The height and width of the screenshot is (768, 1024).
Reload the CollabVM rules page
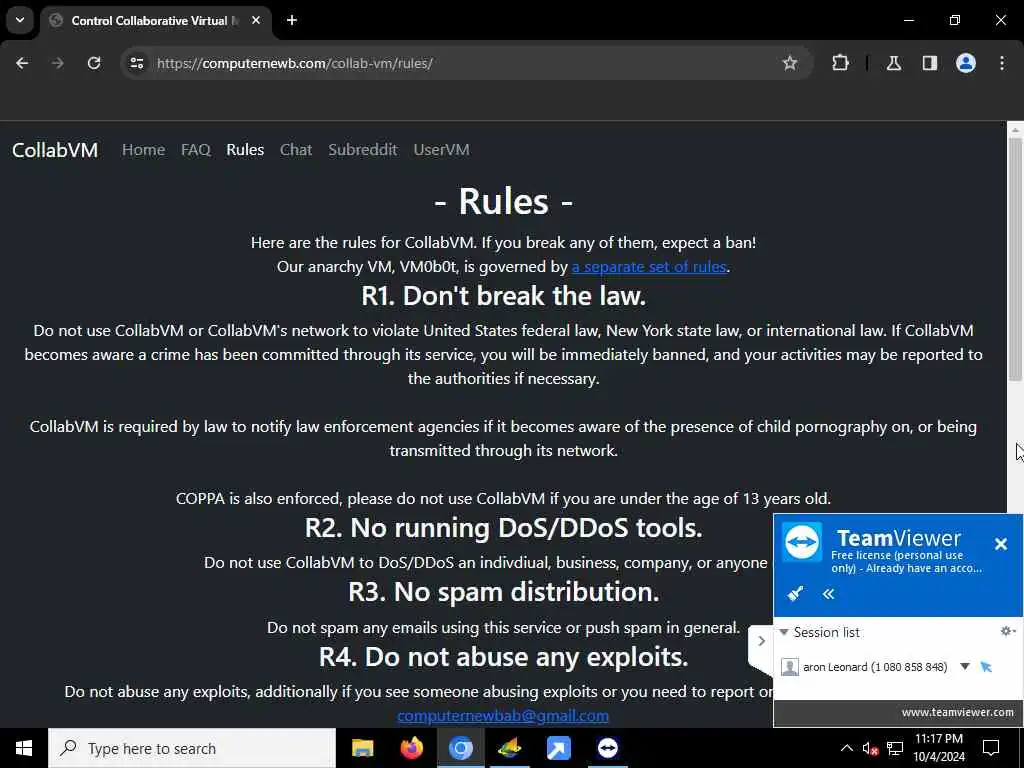point(94,63)
